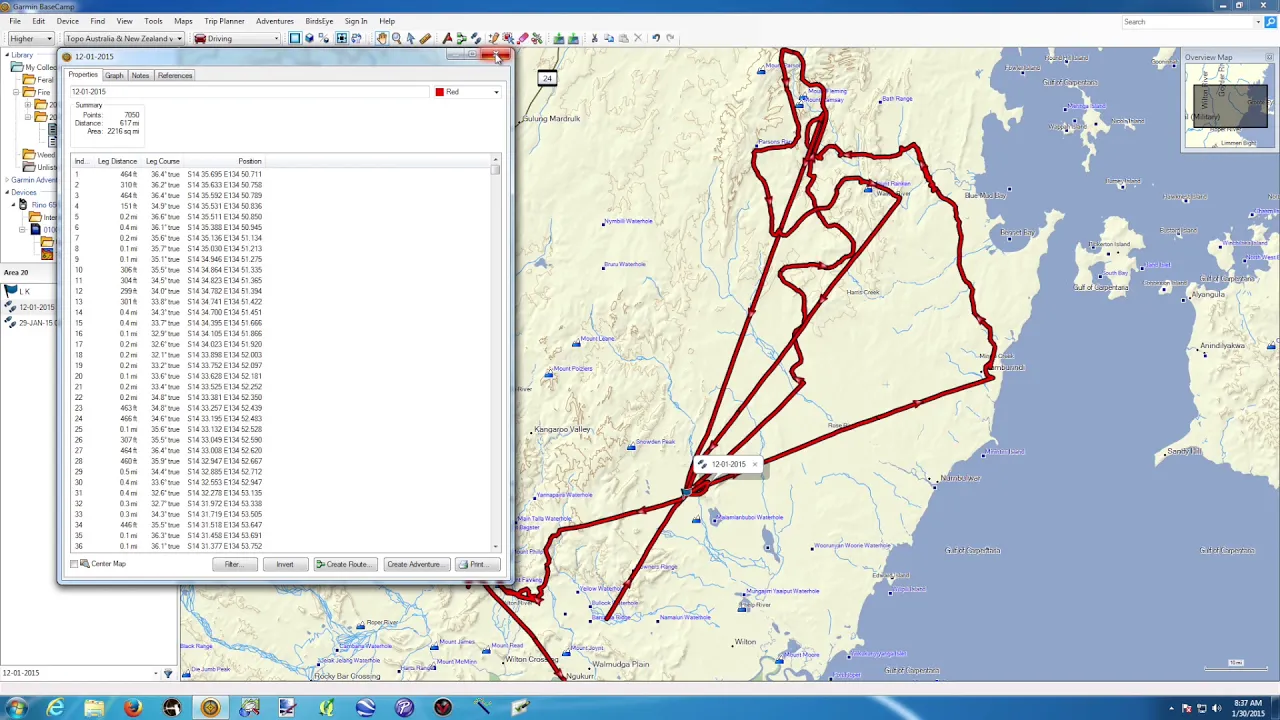This screenshot has height=720, width=1280.
Task: Click the L K flag waypoint icon
Action: coord(10,291)
